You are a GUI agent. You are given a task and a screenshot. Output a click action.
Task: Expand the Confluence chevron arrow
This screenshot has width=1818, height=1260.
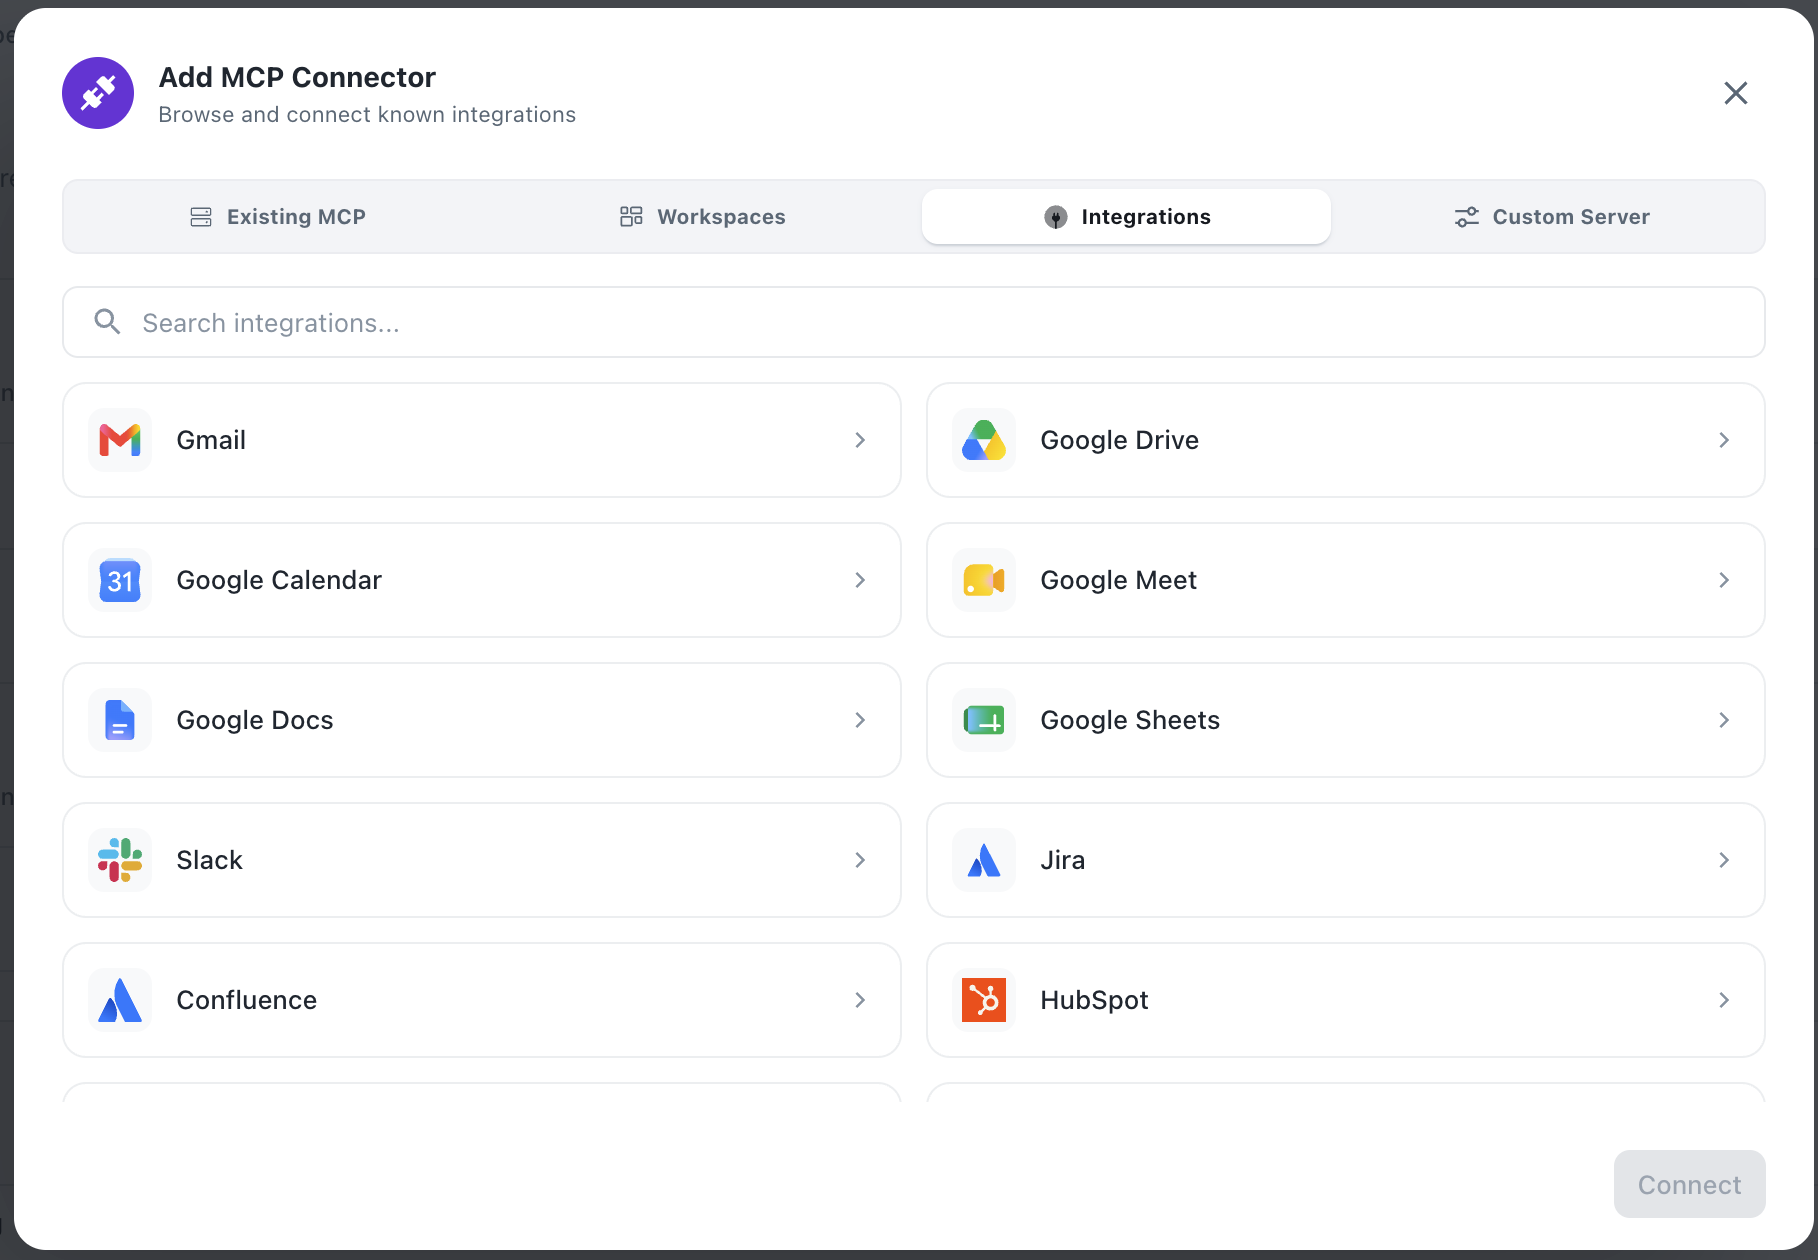860,1000
